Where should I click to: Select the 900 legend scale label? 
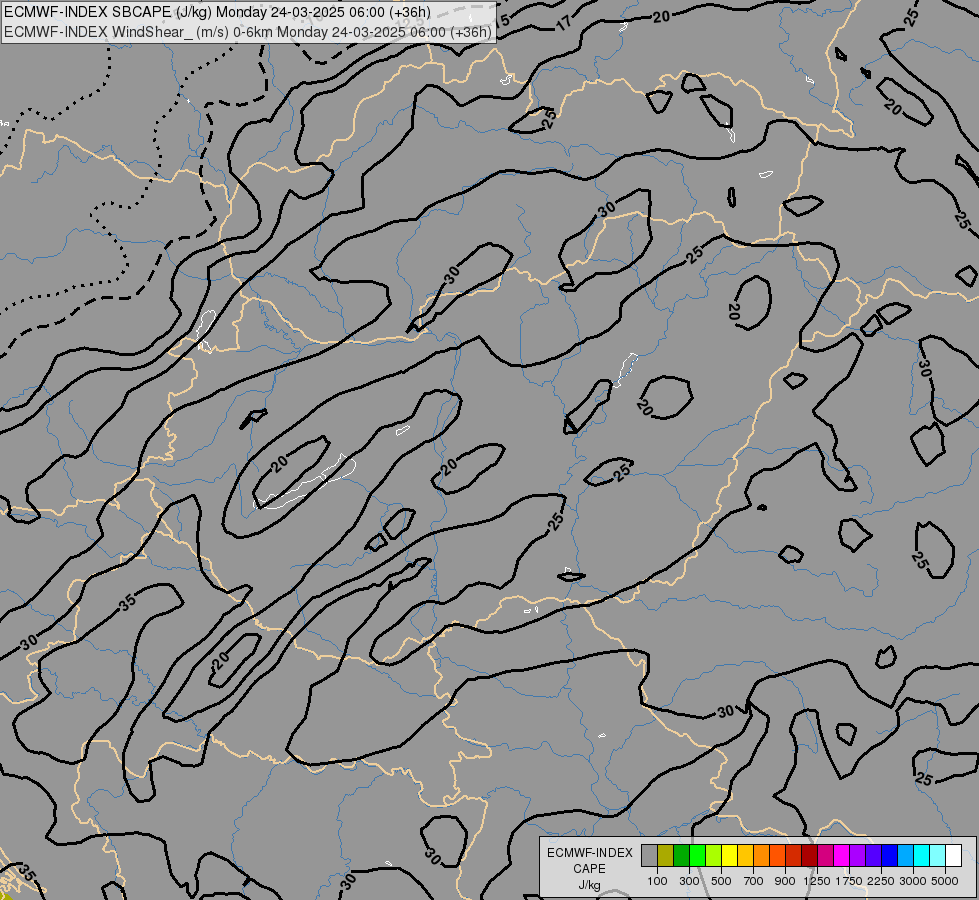[x=785, y=881]
